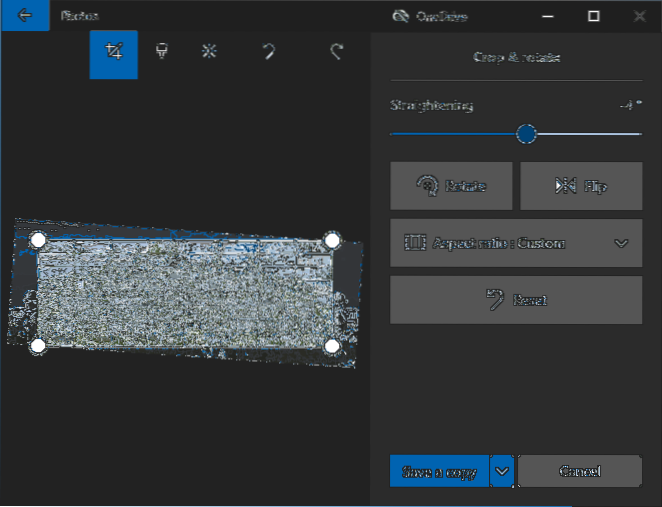The width and height of the screenshot is (662, 507).
Task: Click the top-left crop handle
Action: pyautogui.click(x=38, y=240)
